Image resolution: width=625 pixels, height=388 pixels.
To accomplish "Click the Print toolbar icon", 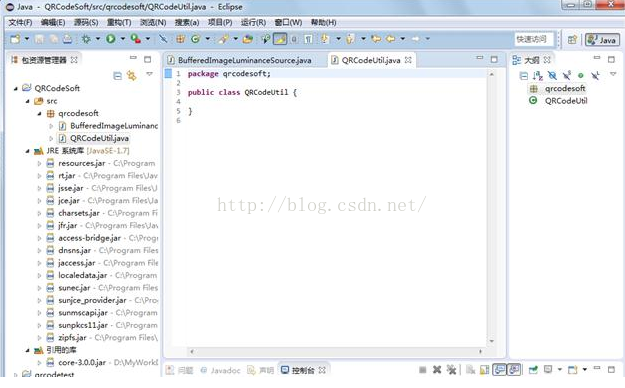I will 68,39.
